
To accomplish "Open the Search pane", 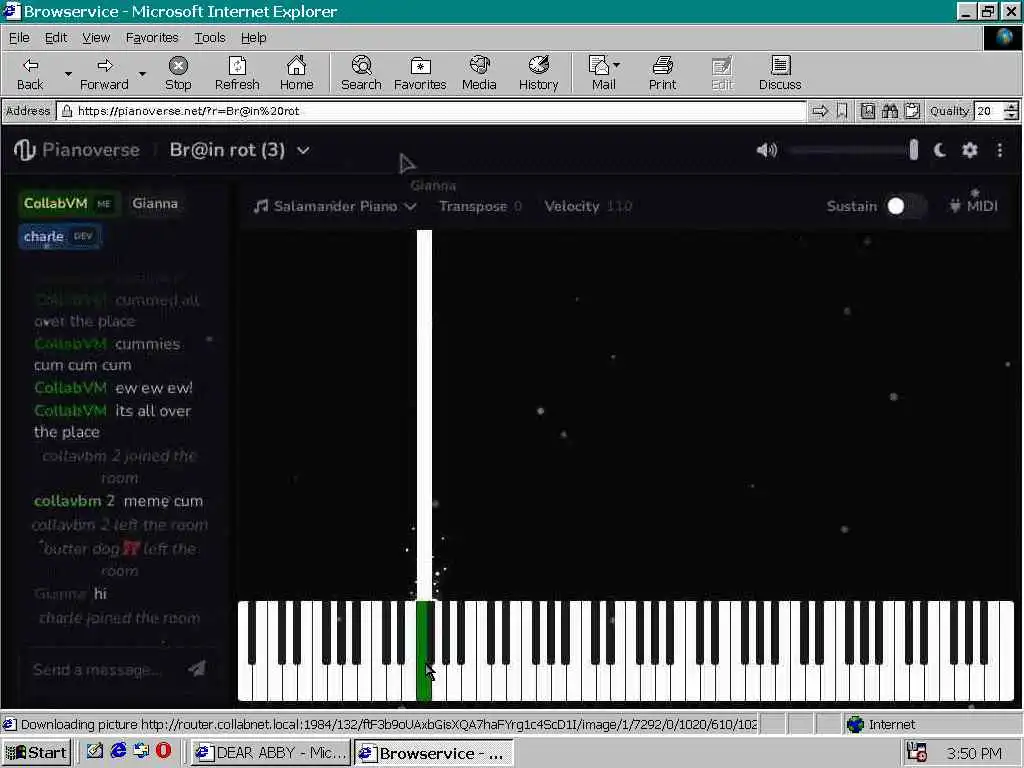I will coord(361,73).
